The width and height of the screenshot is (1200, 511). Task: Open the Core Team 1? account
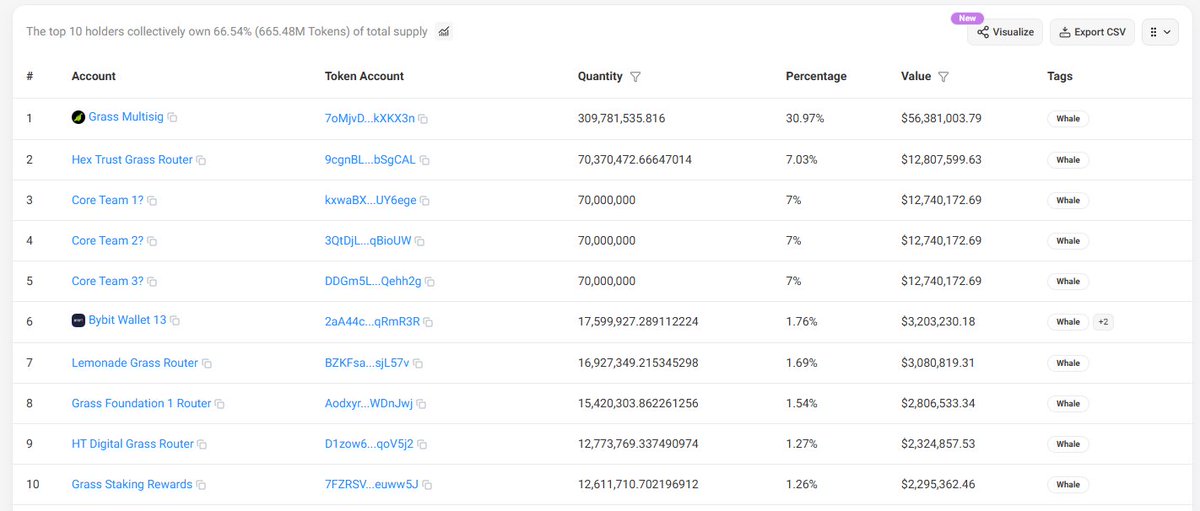[x=108, y=200]
